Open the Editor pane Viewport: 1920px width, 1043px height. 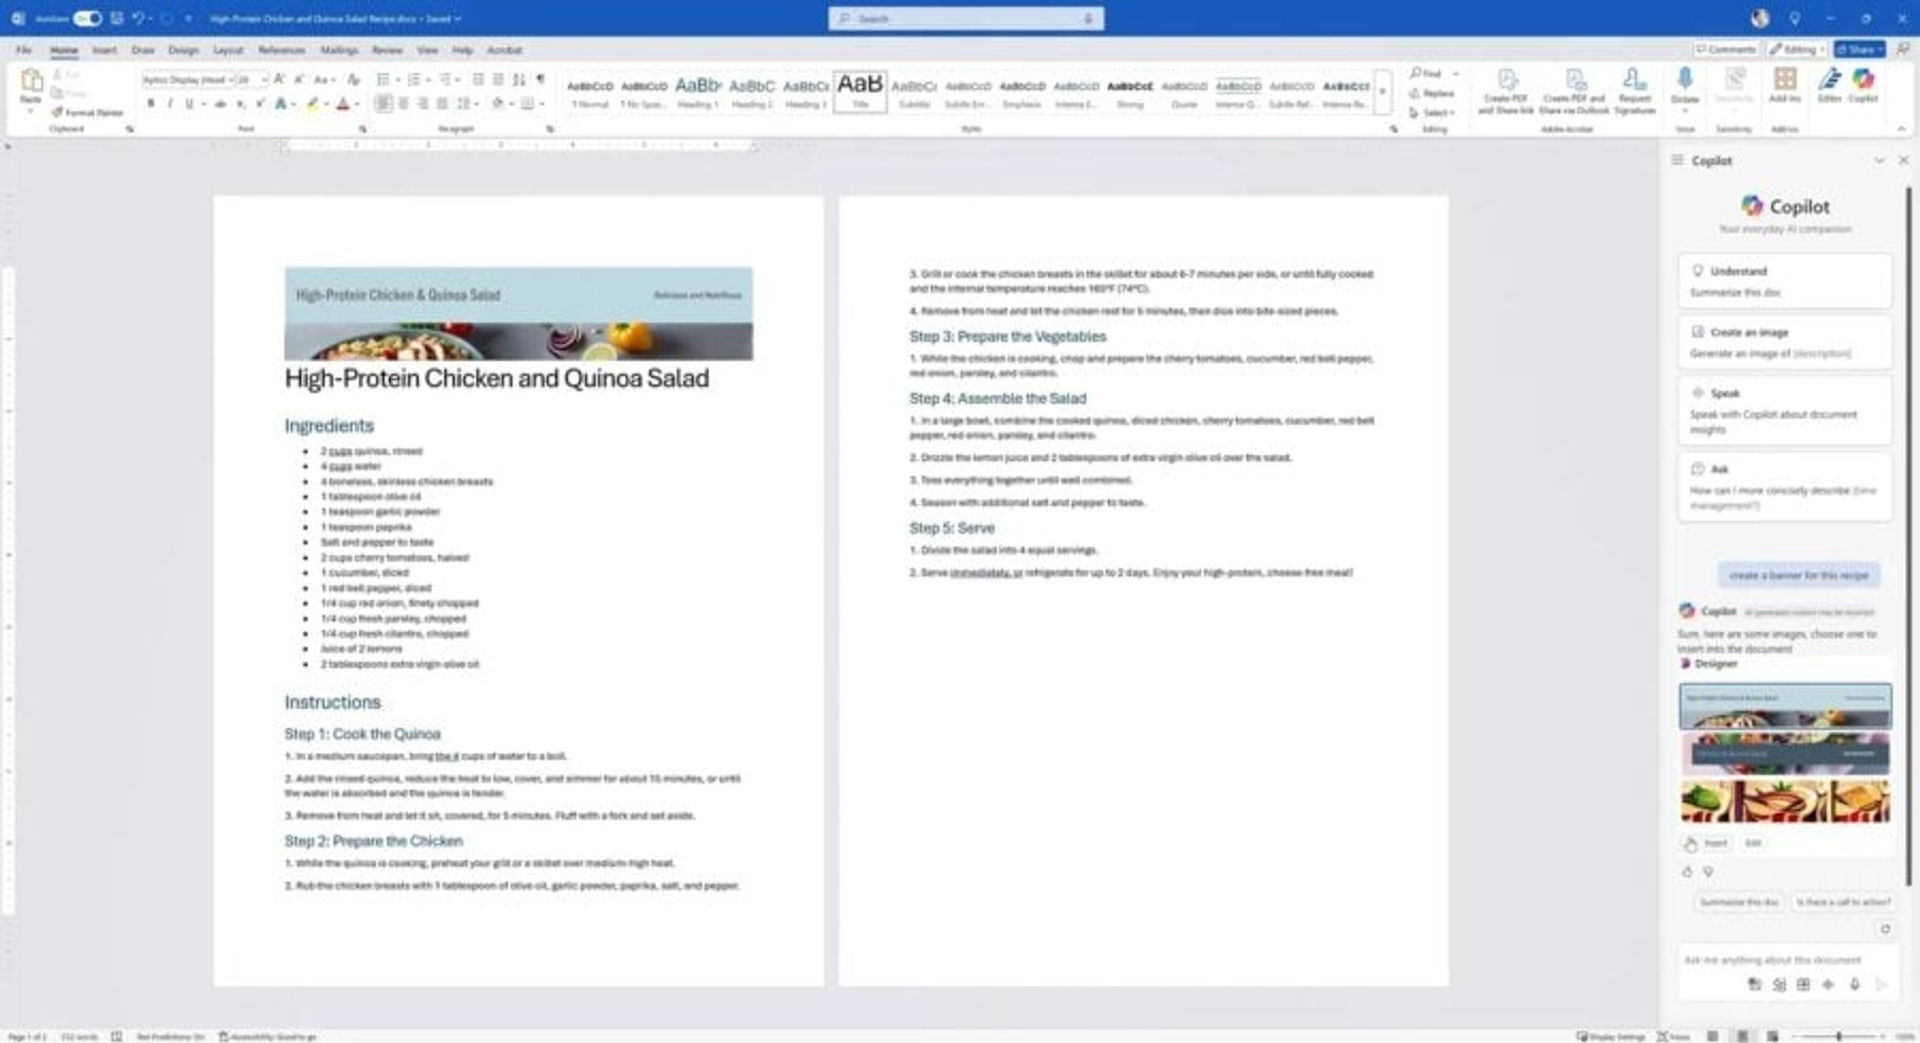1830,86
